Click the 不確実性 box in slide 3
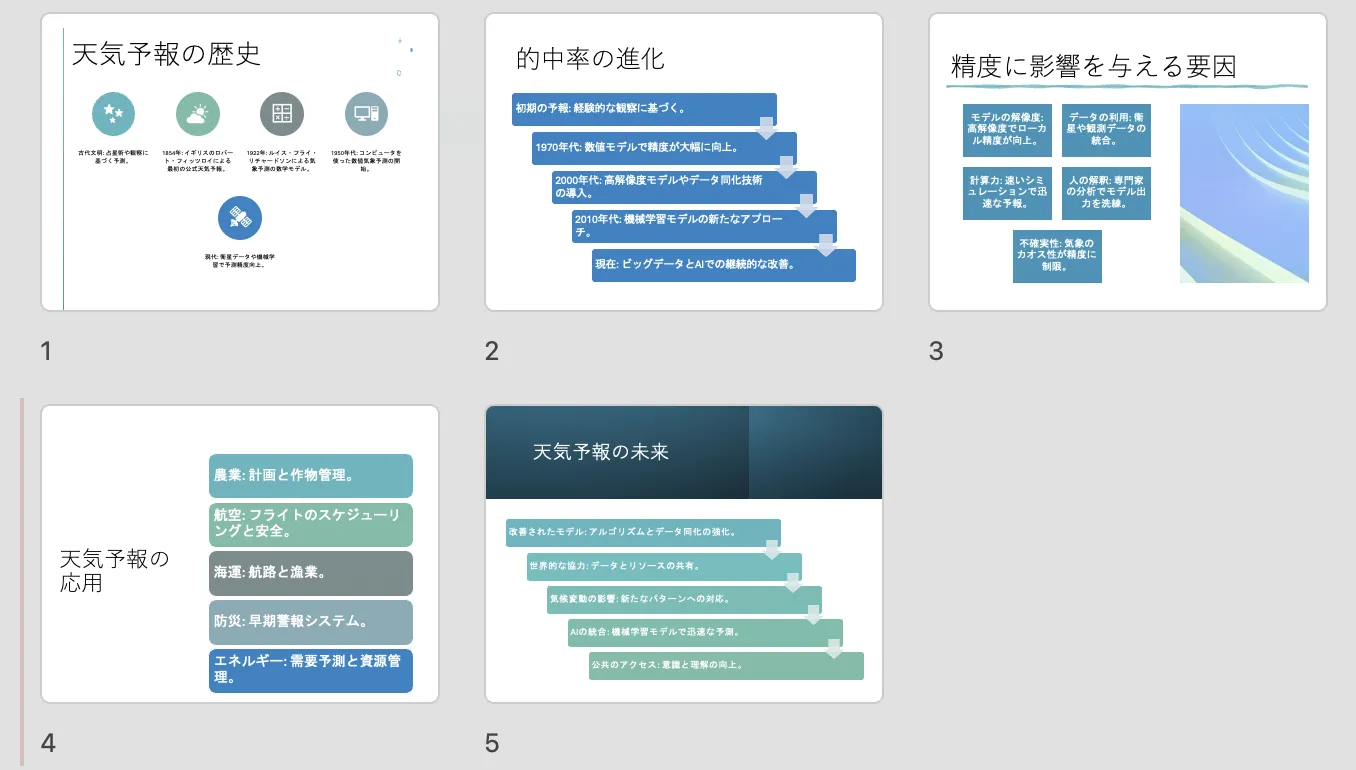The width and height of the screenshot is (1356, 770). click(1057, 256)
